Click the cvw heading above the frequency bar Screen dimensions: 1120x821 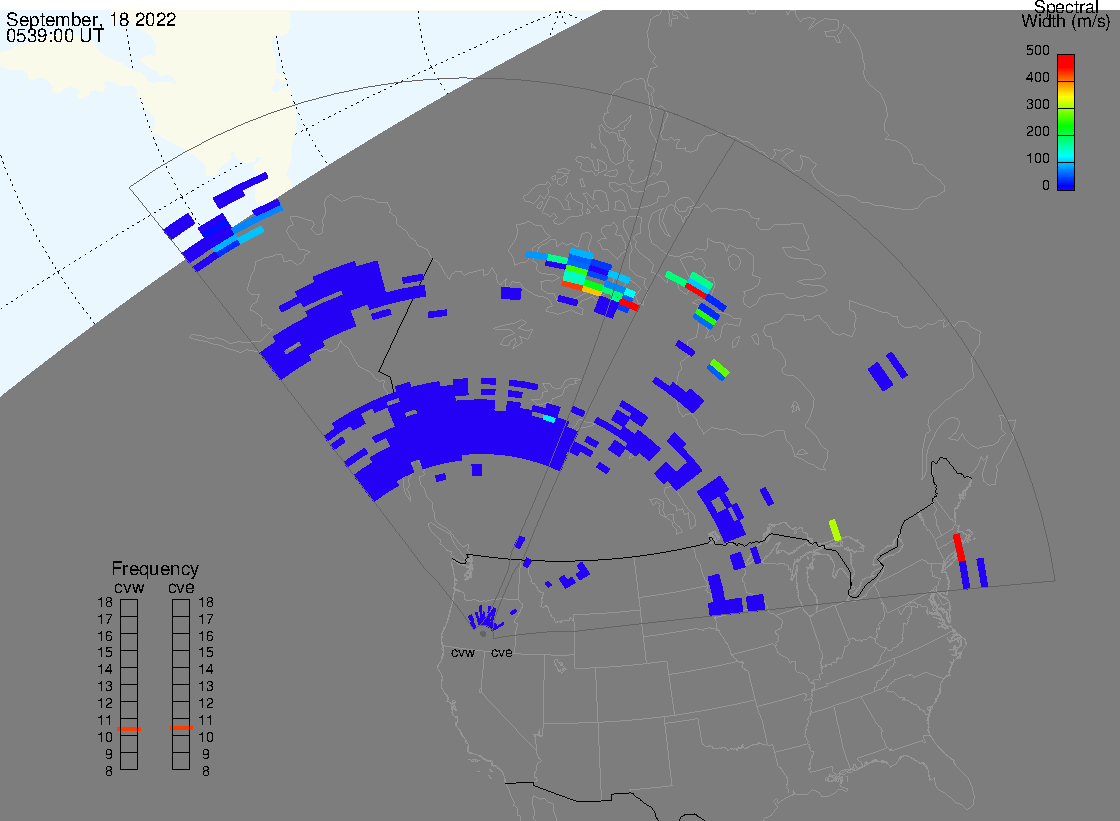[129, 588]
